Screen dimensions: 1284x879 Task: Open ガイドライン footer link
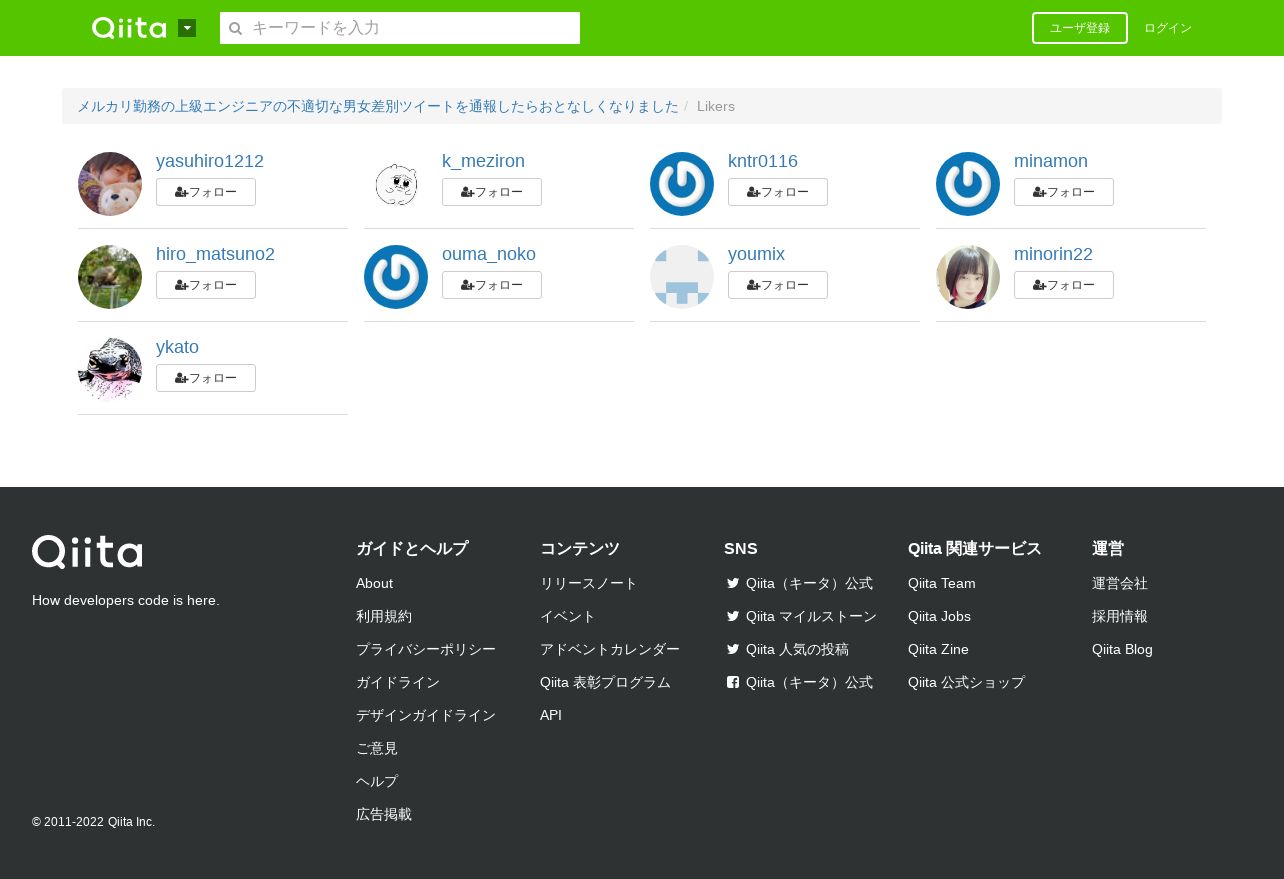[x=398, y=682]
